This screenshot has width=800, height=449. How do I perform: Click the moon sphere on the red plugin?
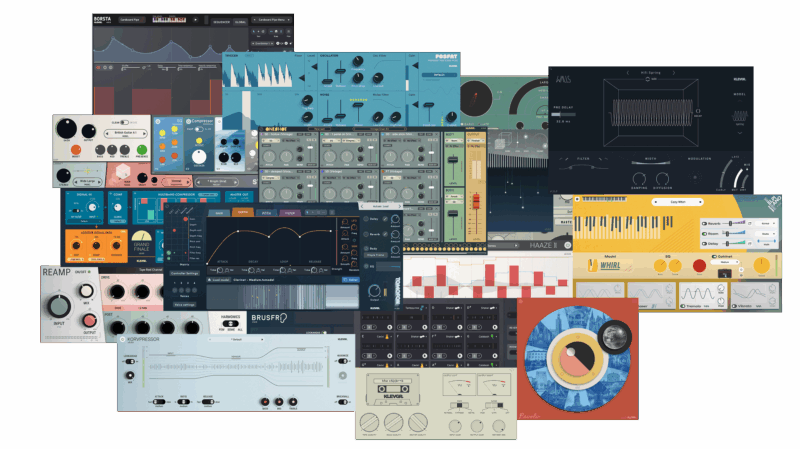[615, 336]
